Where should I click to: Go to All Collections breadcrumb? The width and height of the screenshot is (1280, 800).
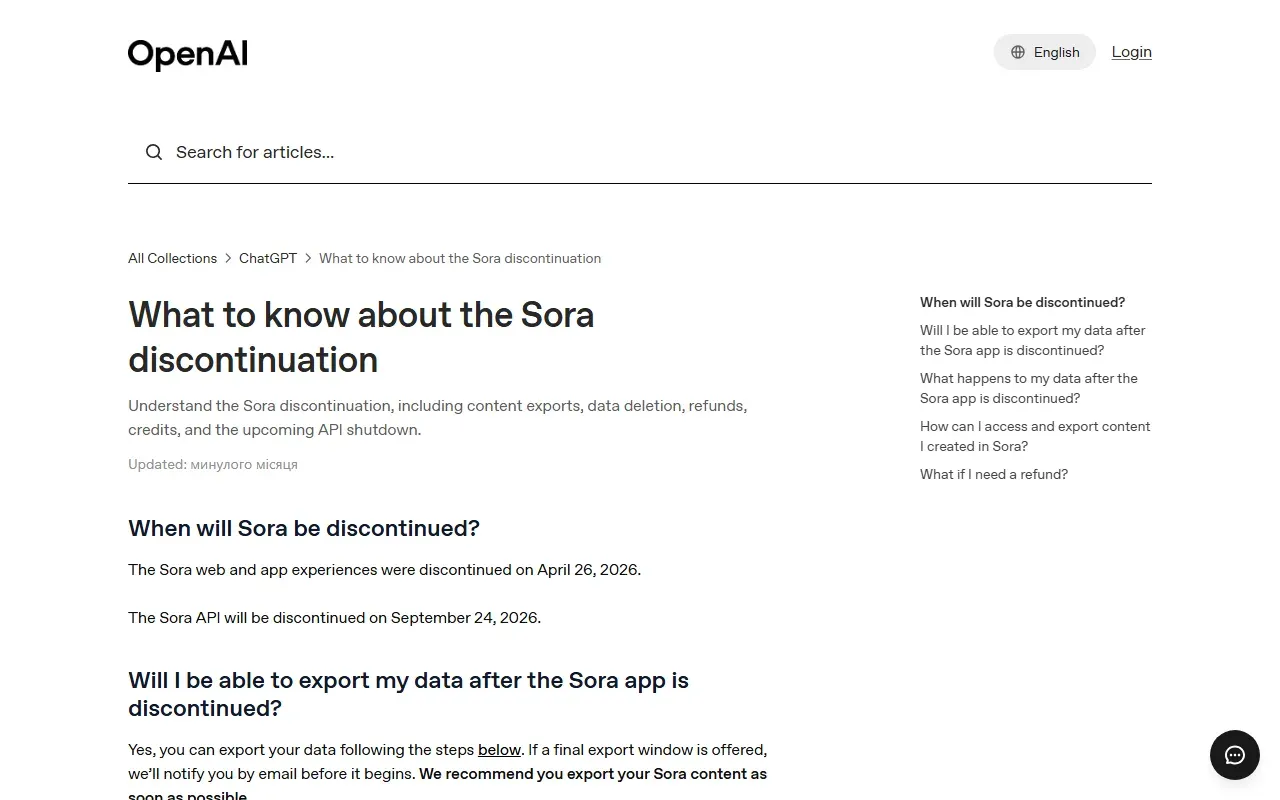pos(172,258)
